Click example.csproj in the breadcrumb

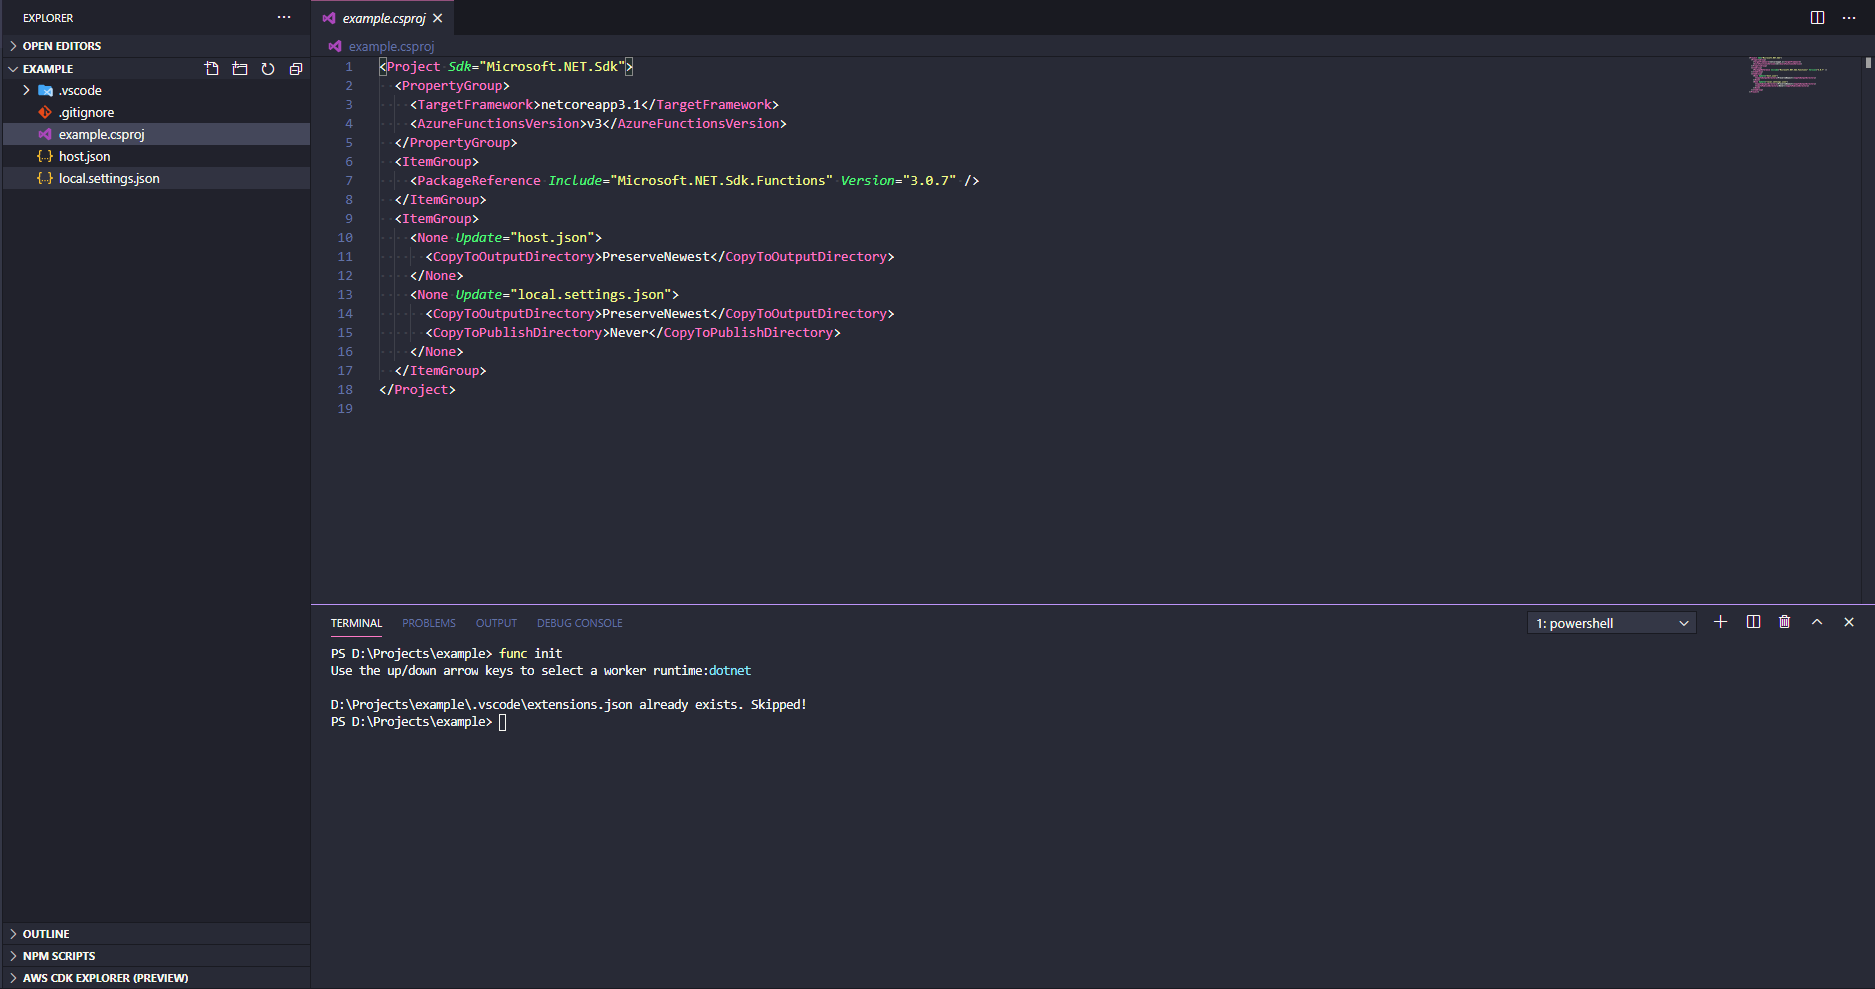point(391,46)
